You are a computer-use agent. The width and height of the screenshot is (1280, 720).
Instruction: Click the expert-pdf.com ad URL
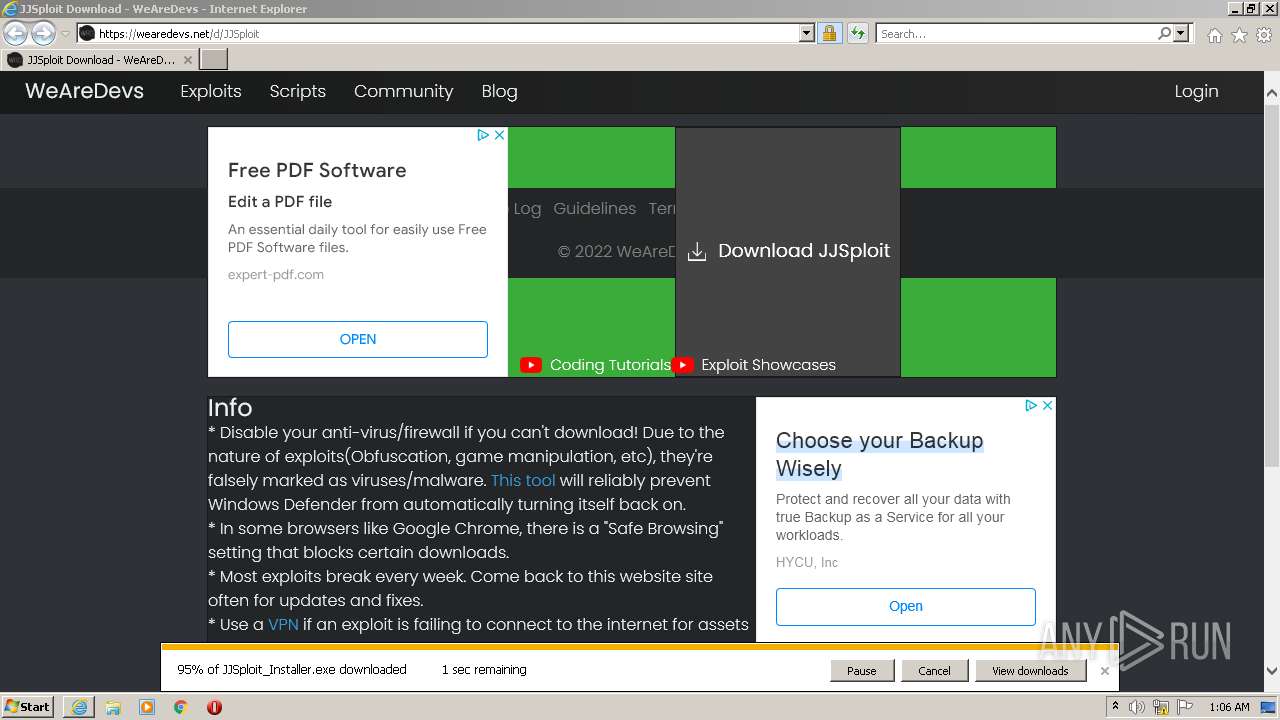pyautogui.click(x=276, y=274)
